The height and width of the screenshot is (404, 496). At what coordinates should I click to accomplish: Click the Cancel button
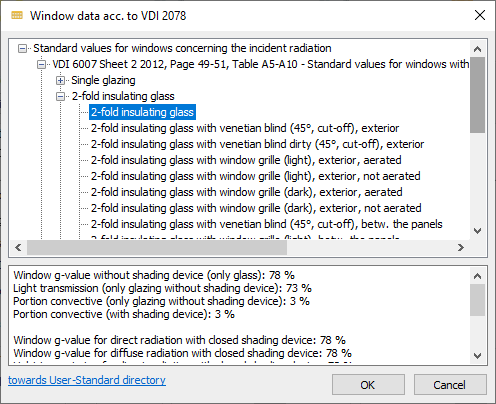(450, 385)
